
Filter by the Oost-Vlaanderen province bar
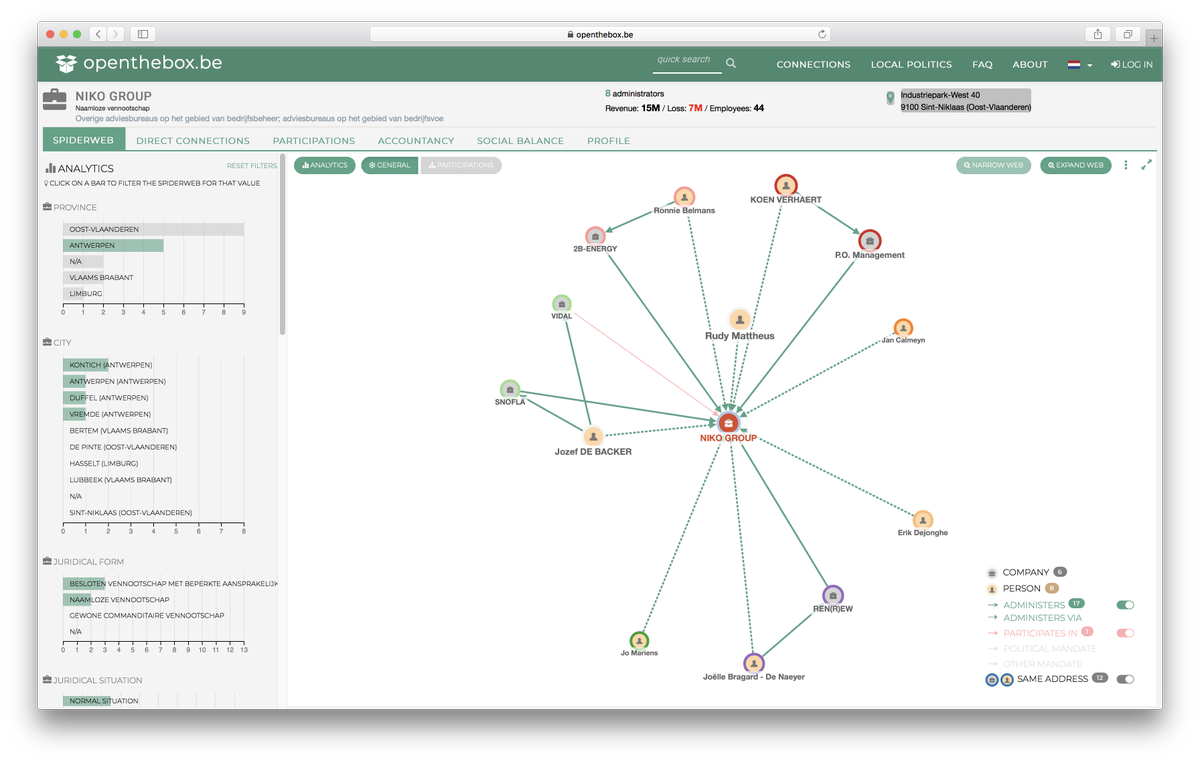(153, 229)
